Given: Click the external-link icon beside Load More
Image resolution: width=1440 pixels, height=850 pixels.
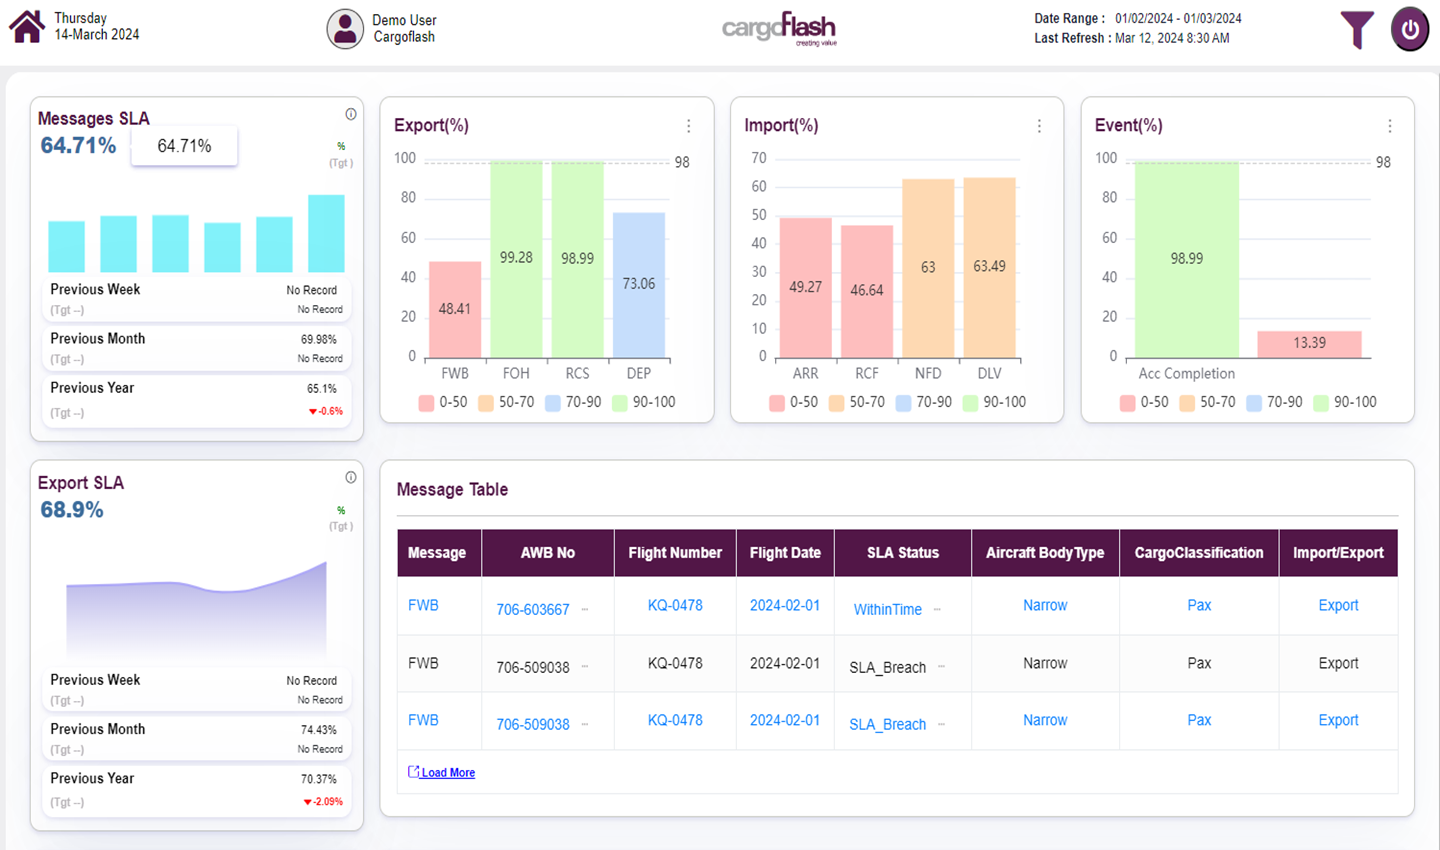Looking at the screenshot, I should coord(415,772).
